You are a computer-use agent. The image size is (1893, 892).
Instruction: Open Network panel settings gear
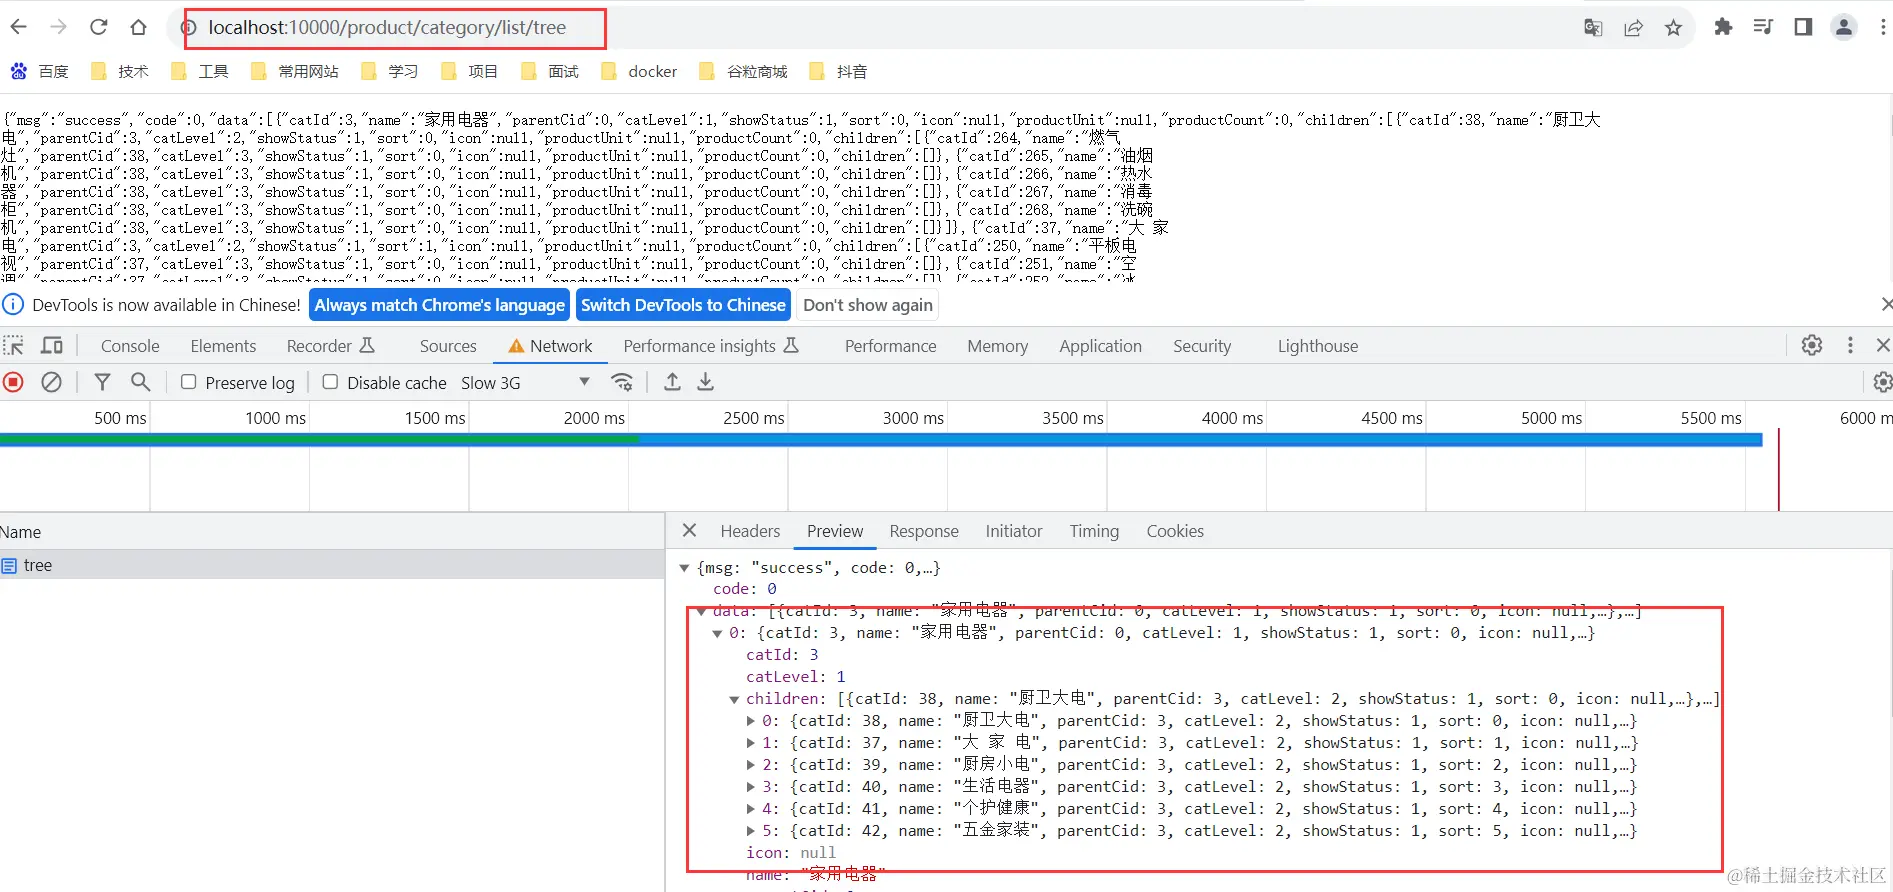tap(1882, 382)
